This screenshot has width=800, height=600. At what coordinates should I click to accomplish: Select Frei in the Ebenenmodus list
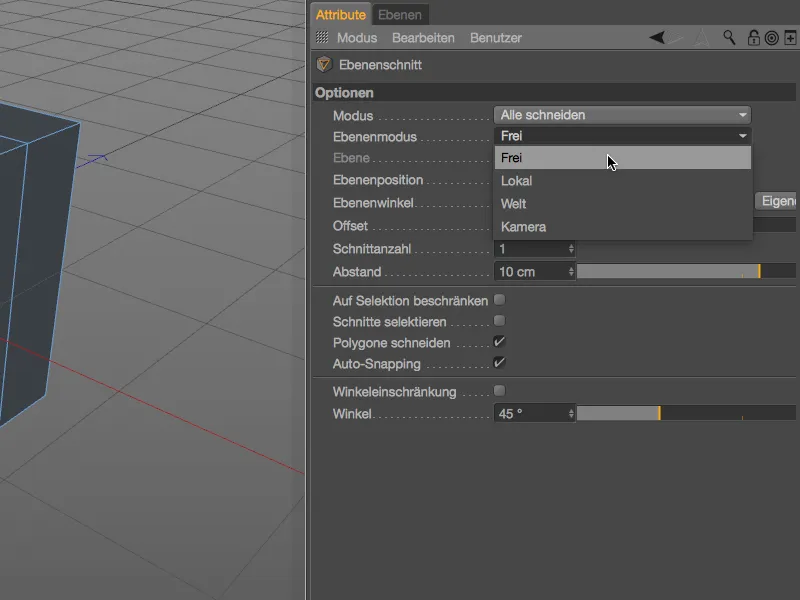(622, 158)
